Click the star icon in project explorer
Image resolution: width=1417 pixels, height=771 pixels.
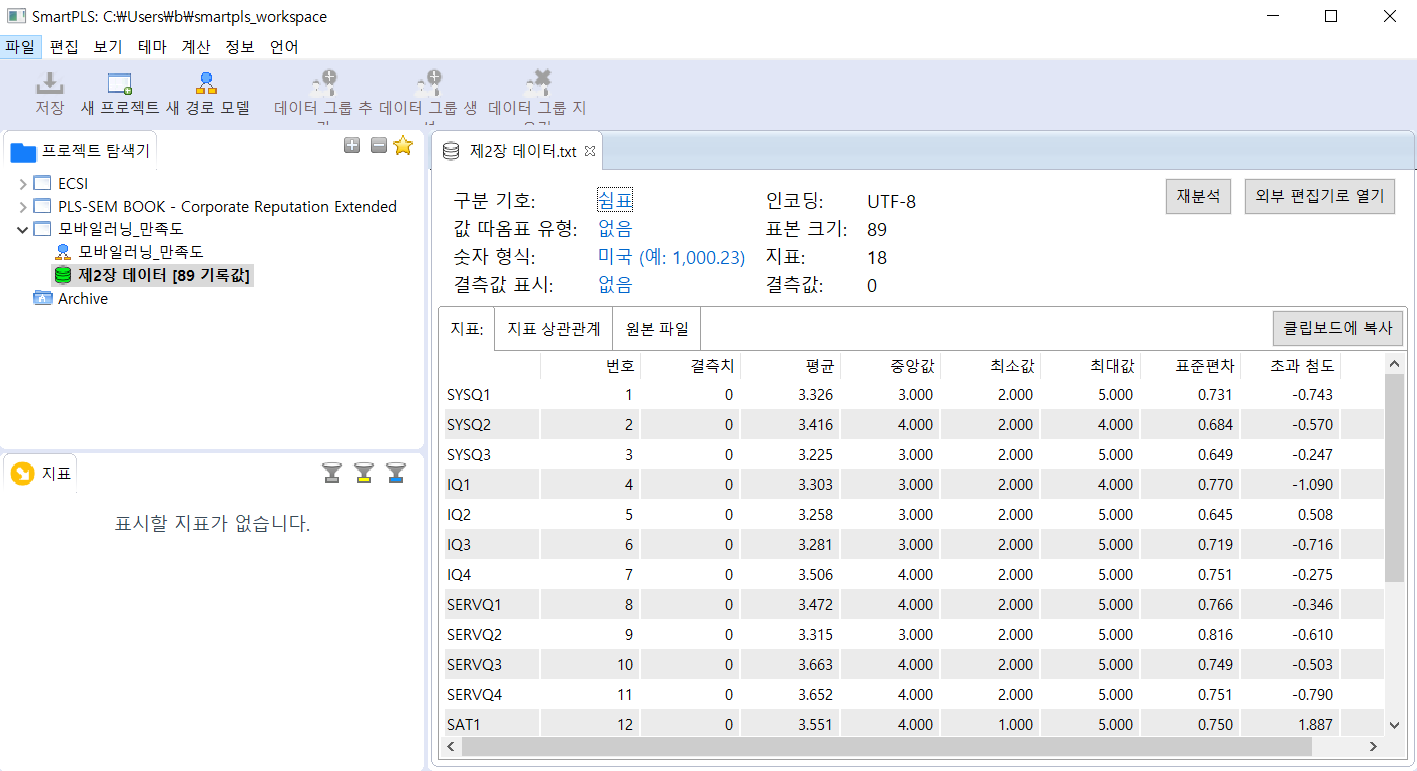(x=403, y=146)
